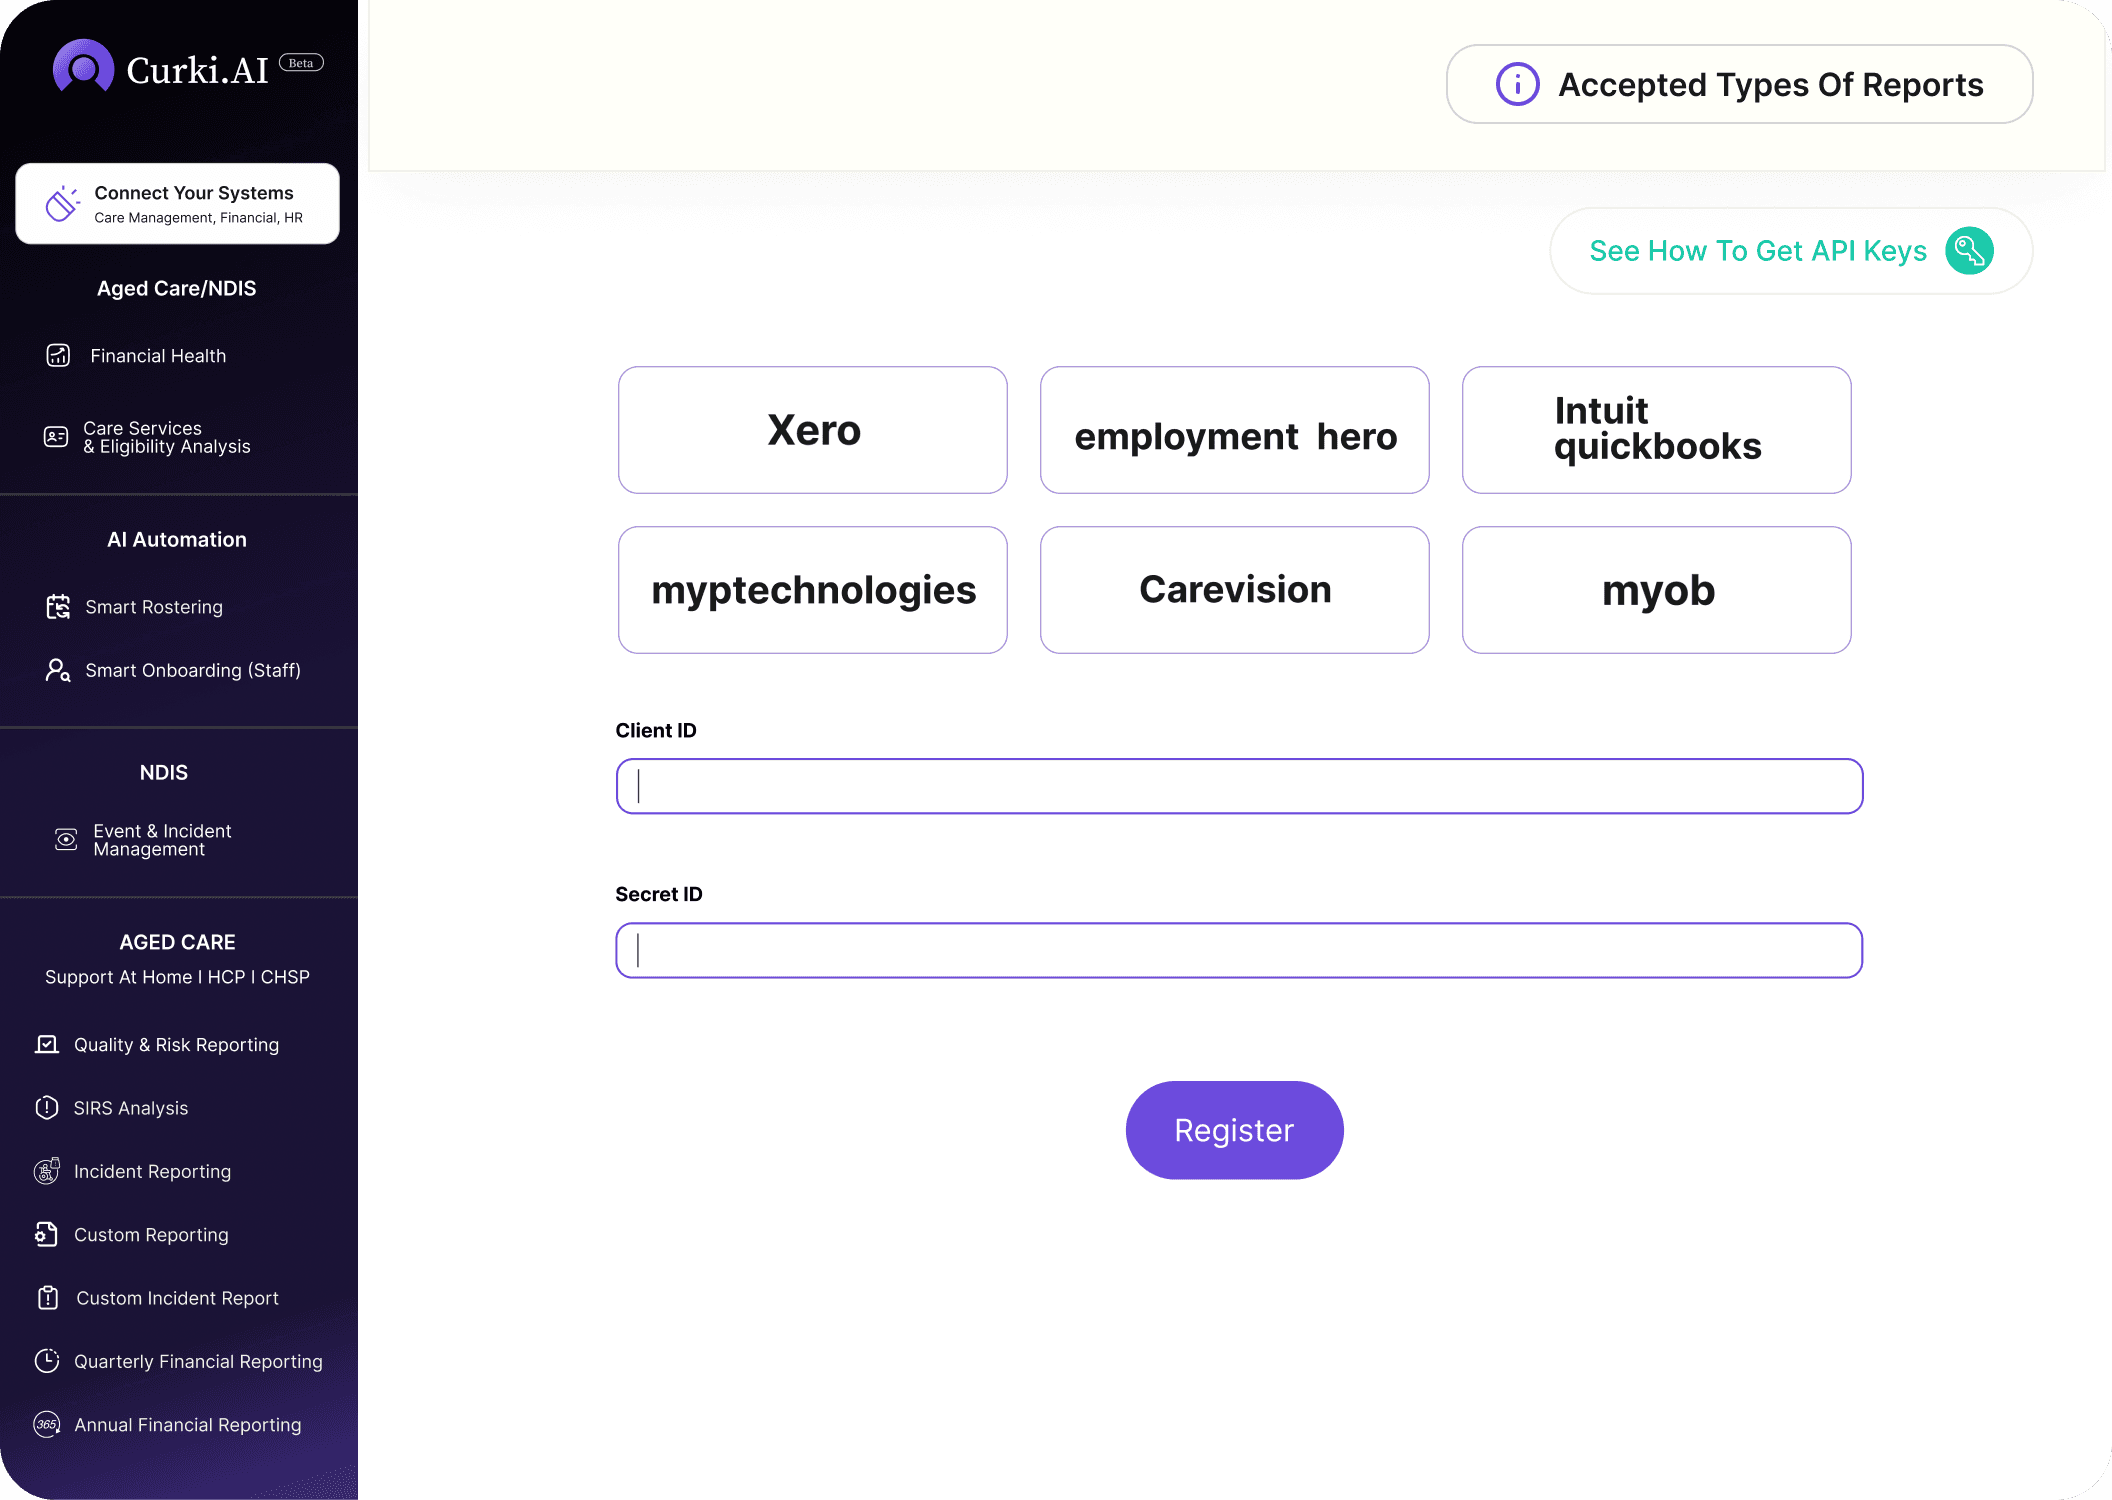
Task: Click the Smart Onboarding person icon
Action: tap(58, 670)
